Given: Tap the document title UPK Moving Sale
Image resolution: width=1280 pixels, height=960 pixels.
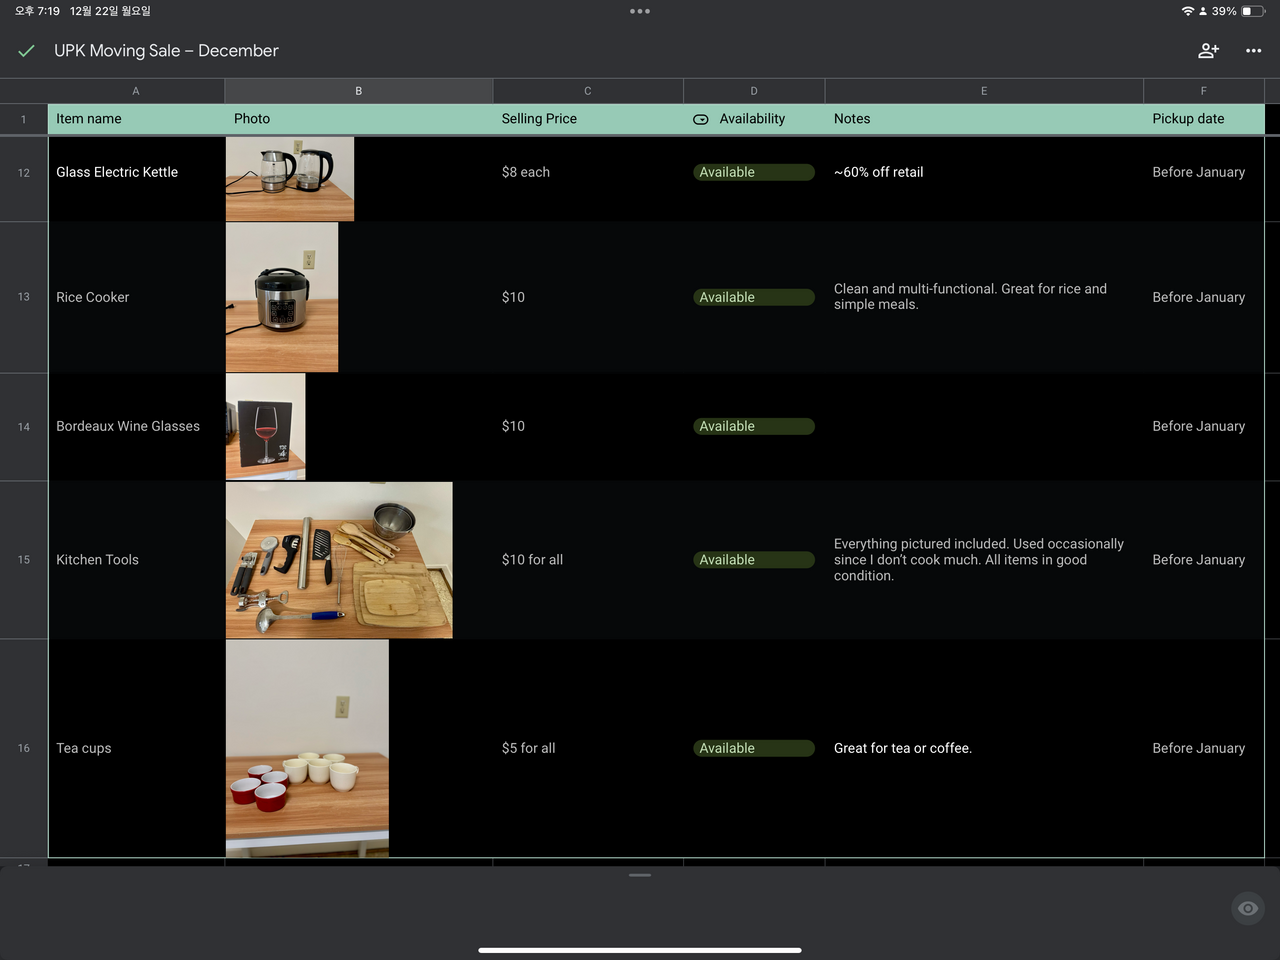Looking at the screenshot, I should 166,51.
